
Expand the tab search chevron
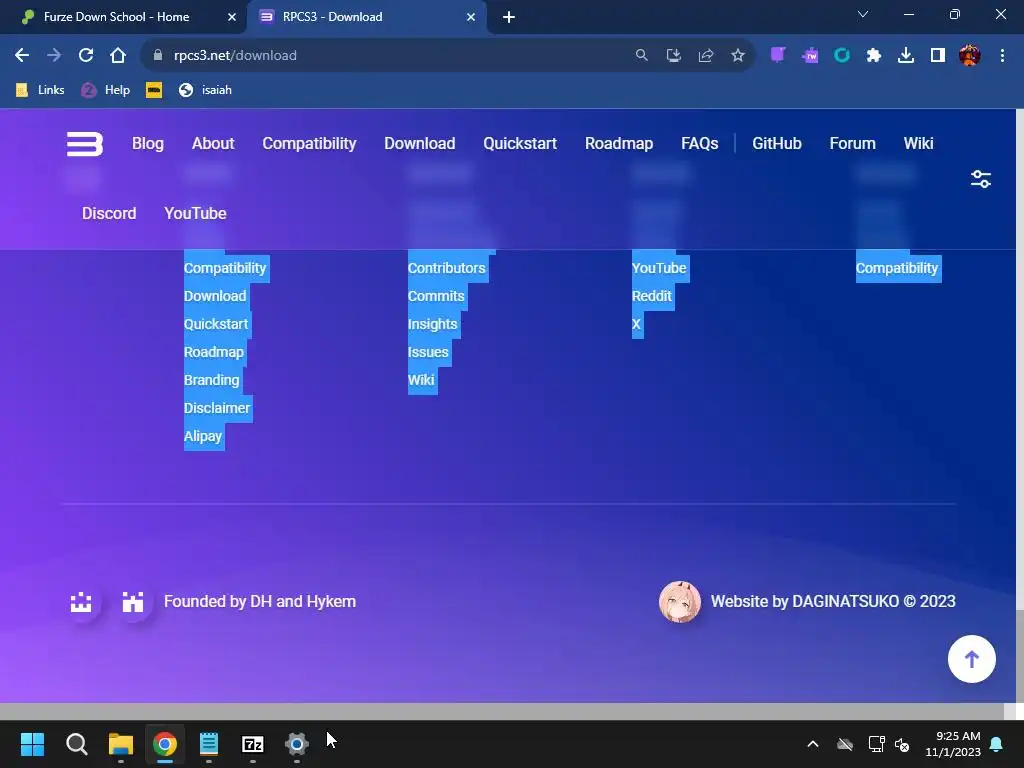[x=863, y=14]
